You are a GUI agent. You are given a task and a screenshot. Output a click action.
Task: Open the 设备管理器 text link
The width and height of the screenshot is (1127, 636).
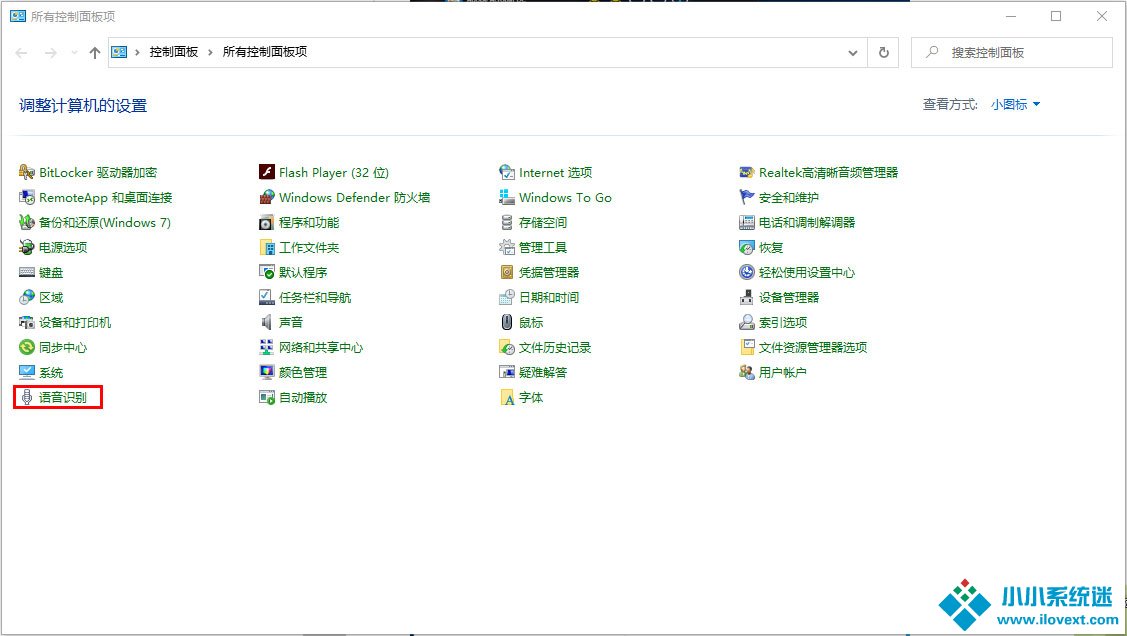tap(789, 298)
